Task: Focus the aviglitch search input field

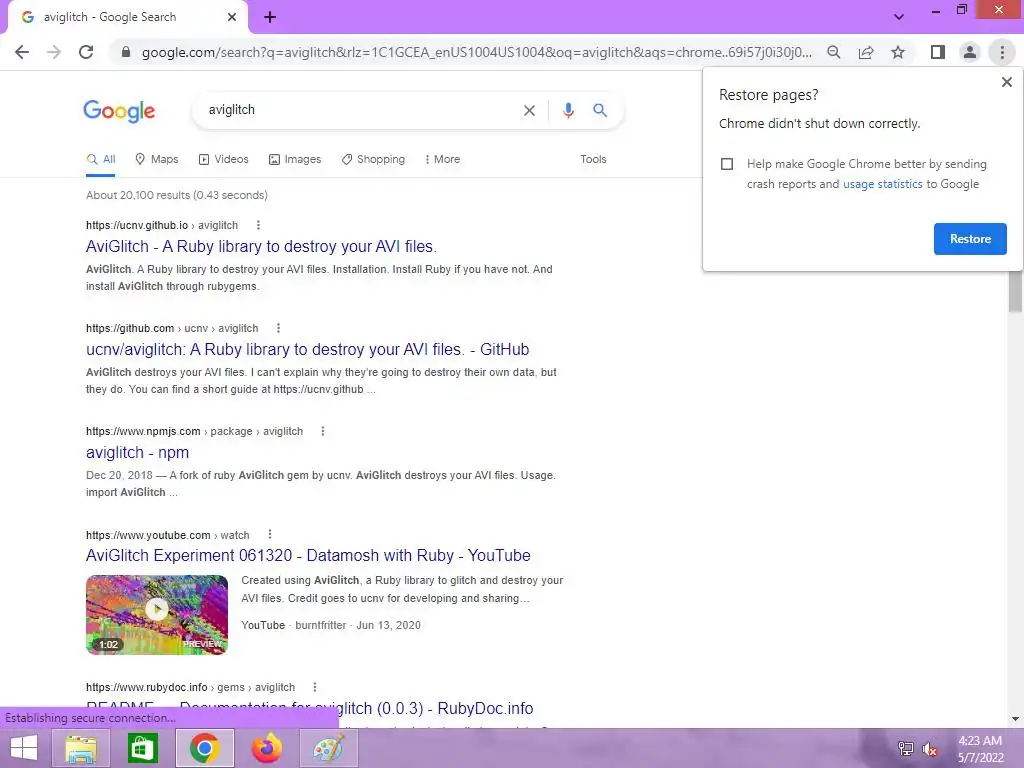Action: (x=359, y=110)
